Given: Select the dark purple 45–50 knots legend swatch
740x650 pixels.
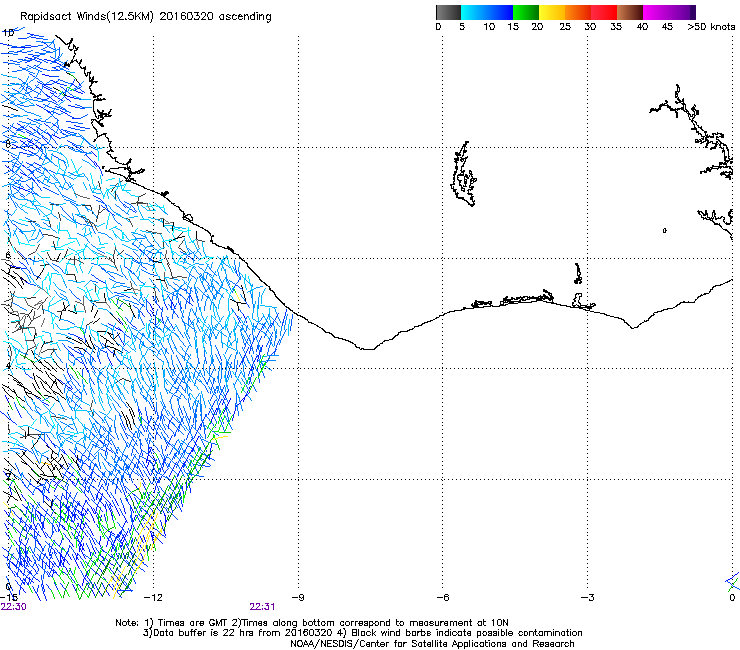Looking at the screenshot, I should pyautogui.click(x=682, y=12).
